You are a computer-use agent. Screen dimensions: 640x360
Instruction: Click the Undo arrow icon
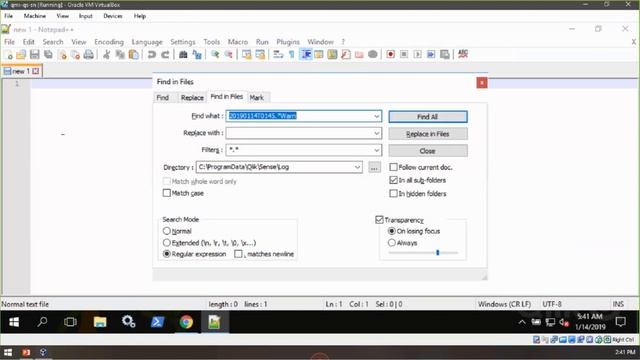(x=151, y=54)
